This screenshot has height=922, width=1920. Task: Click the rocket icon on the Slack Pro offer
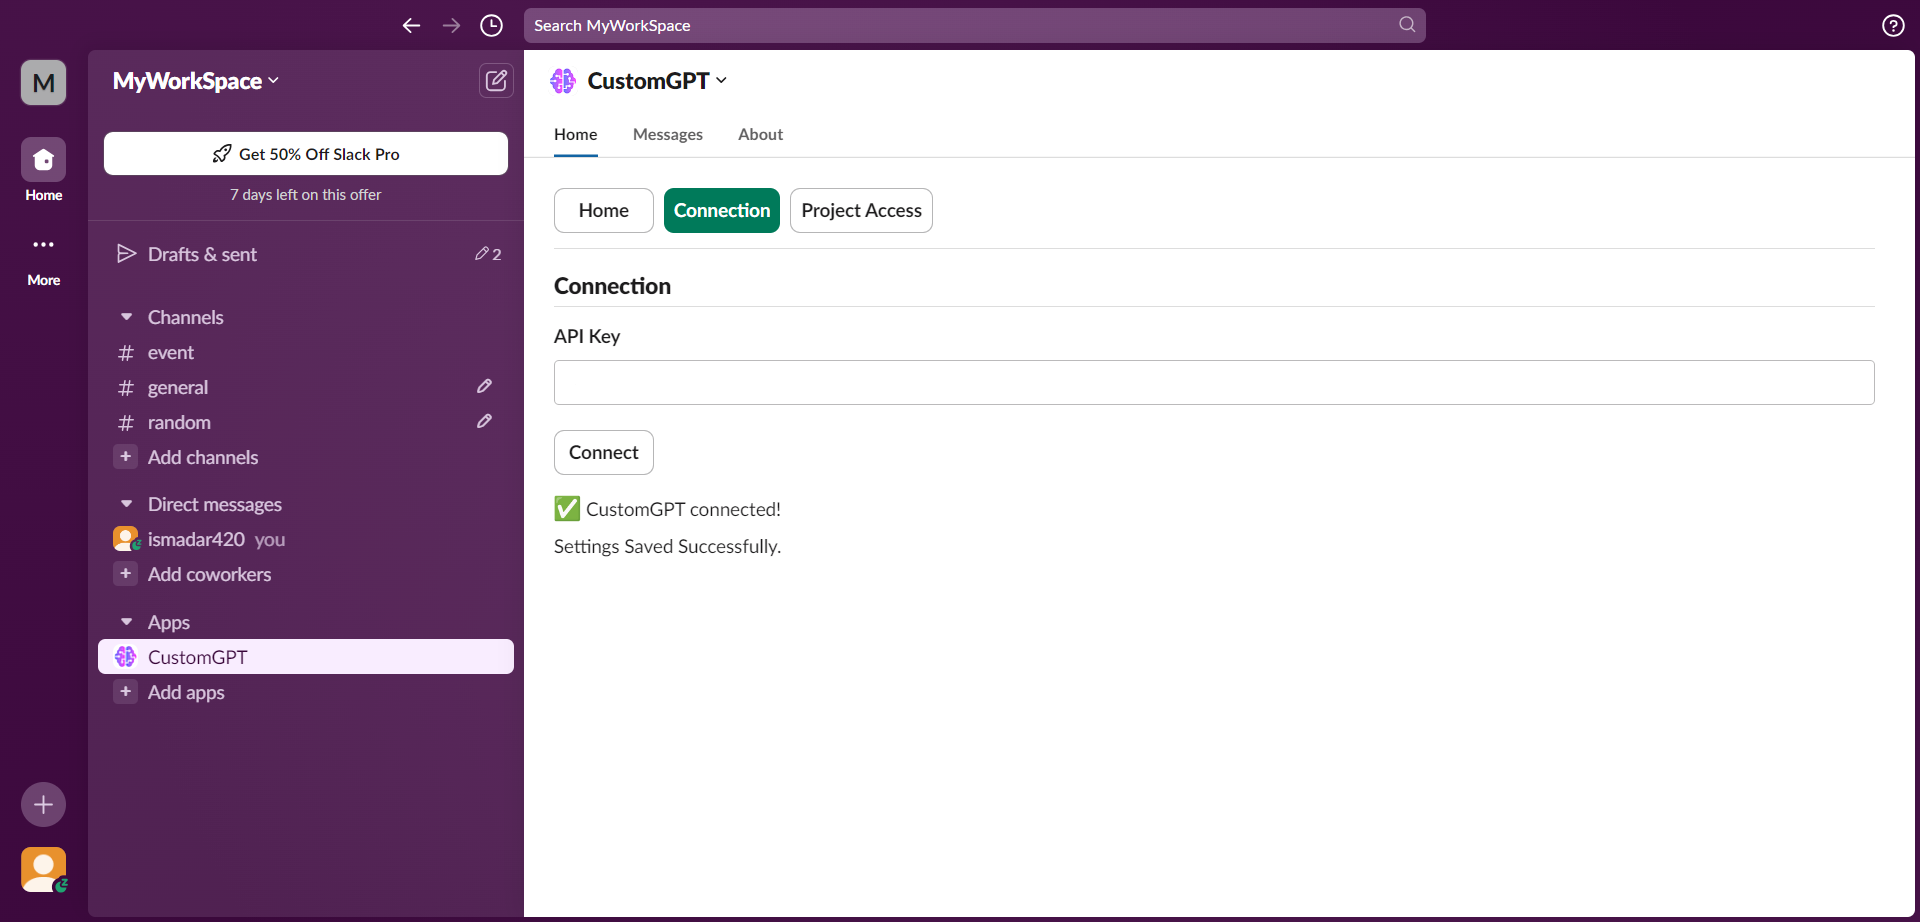(x=222, y=154)
